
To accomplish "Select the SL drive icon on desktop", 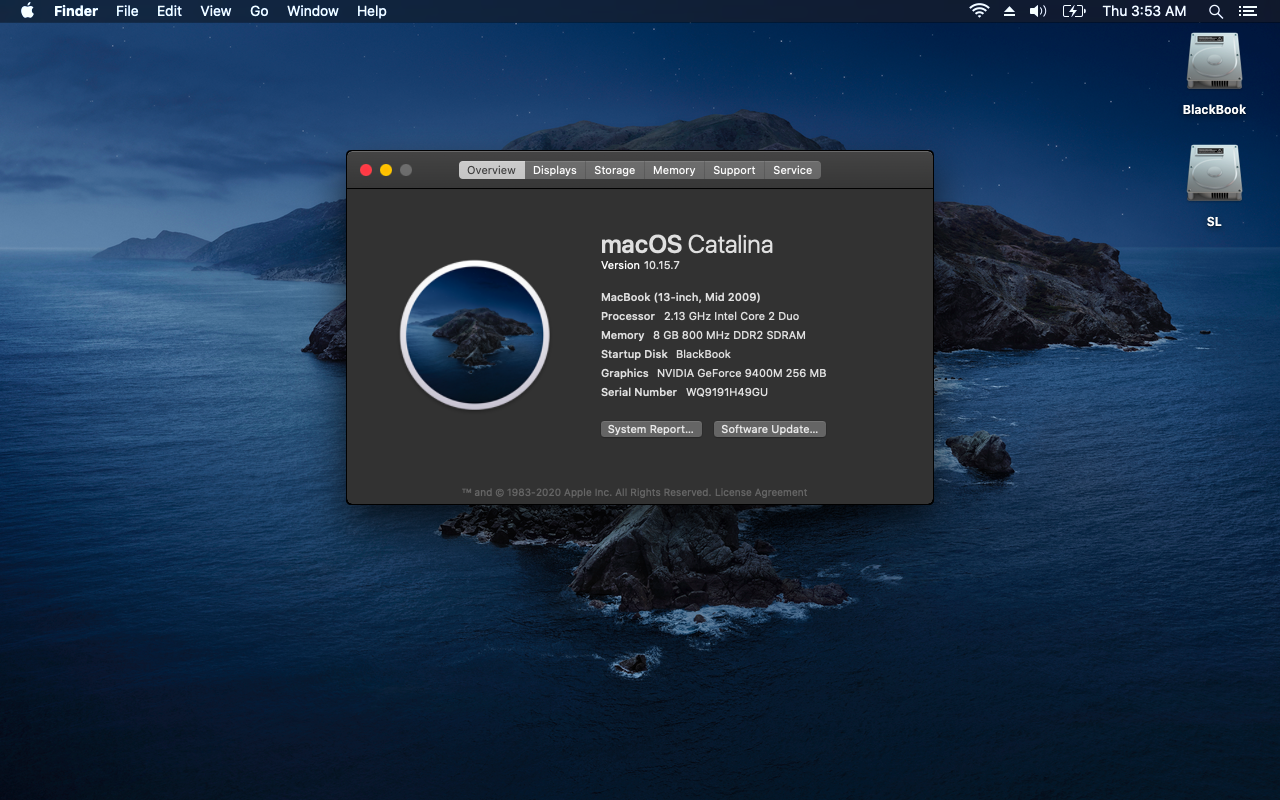I will point(1214,174).
